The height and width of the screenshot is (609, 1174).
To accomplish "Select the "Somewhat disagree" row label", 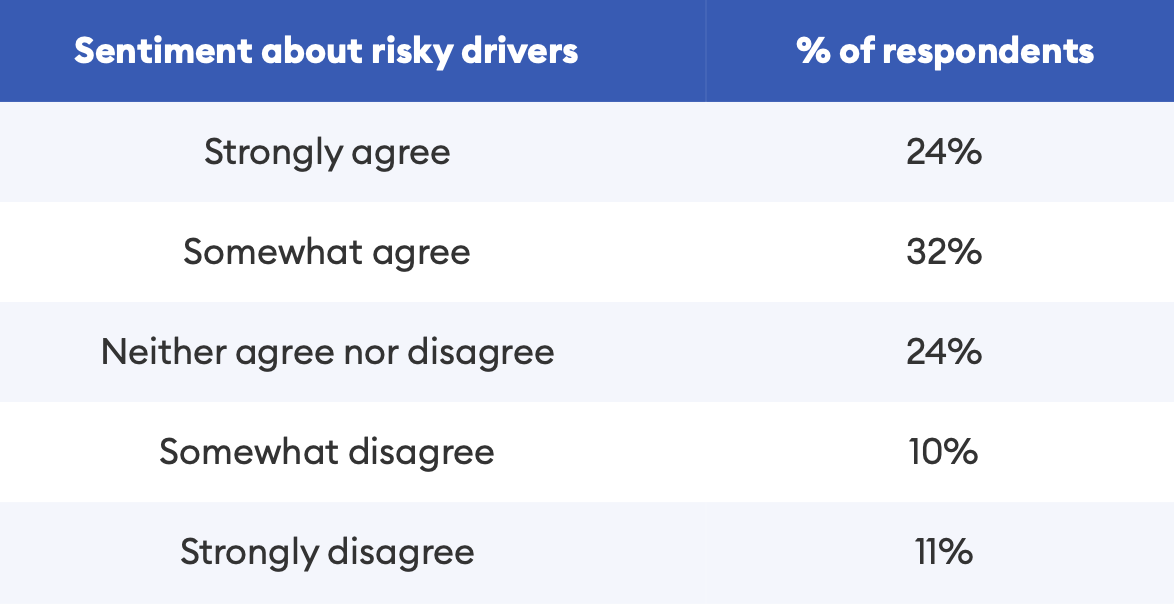I will pyautogui.click(x=327, y=452).
